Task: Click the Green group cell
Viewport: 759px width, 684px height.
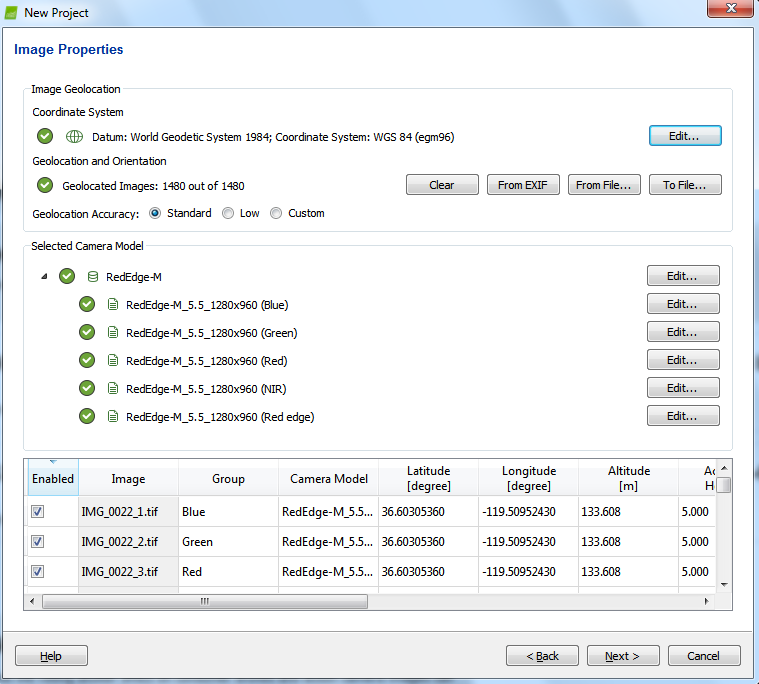Action: click(228, 542)
